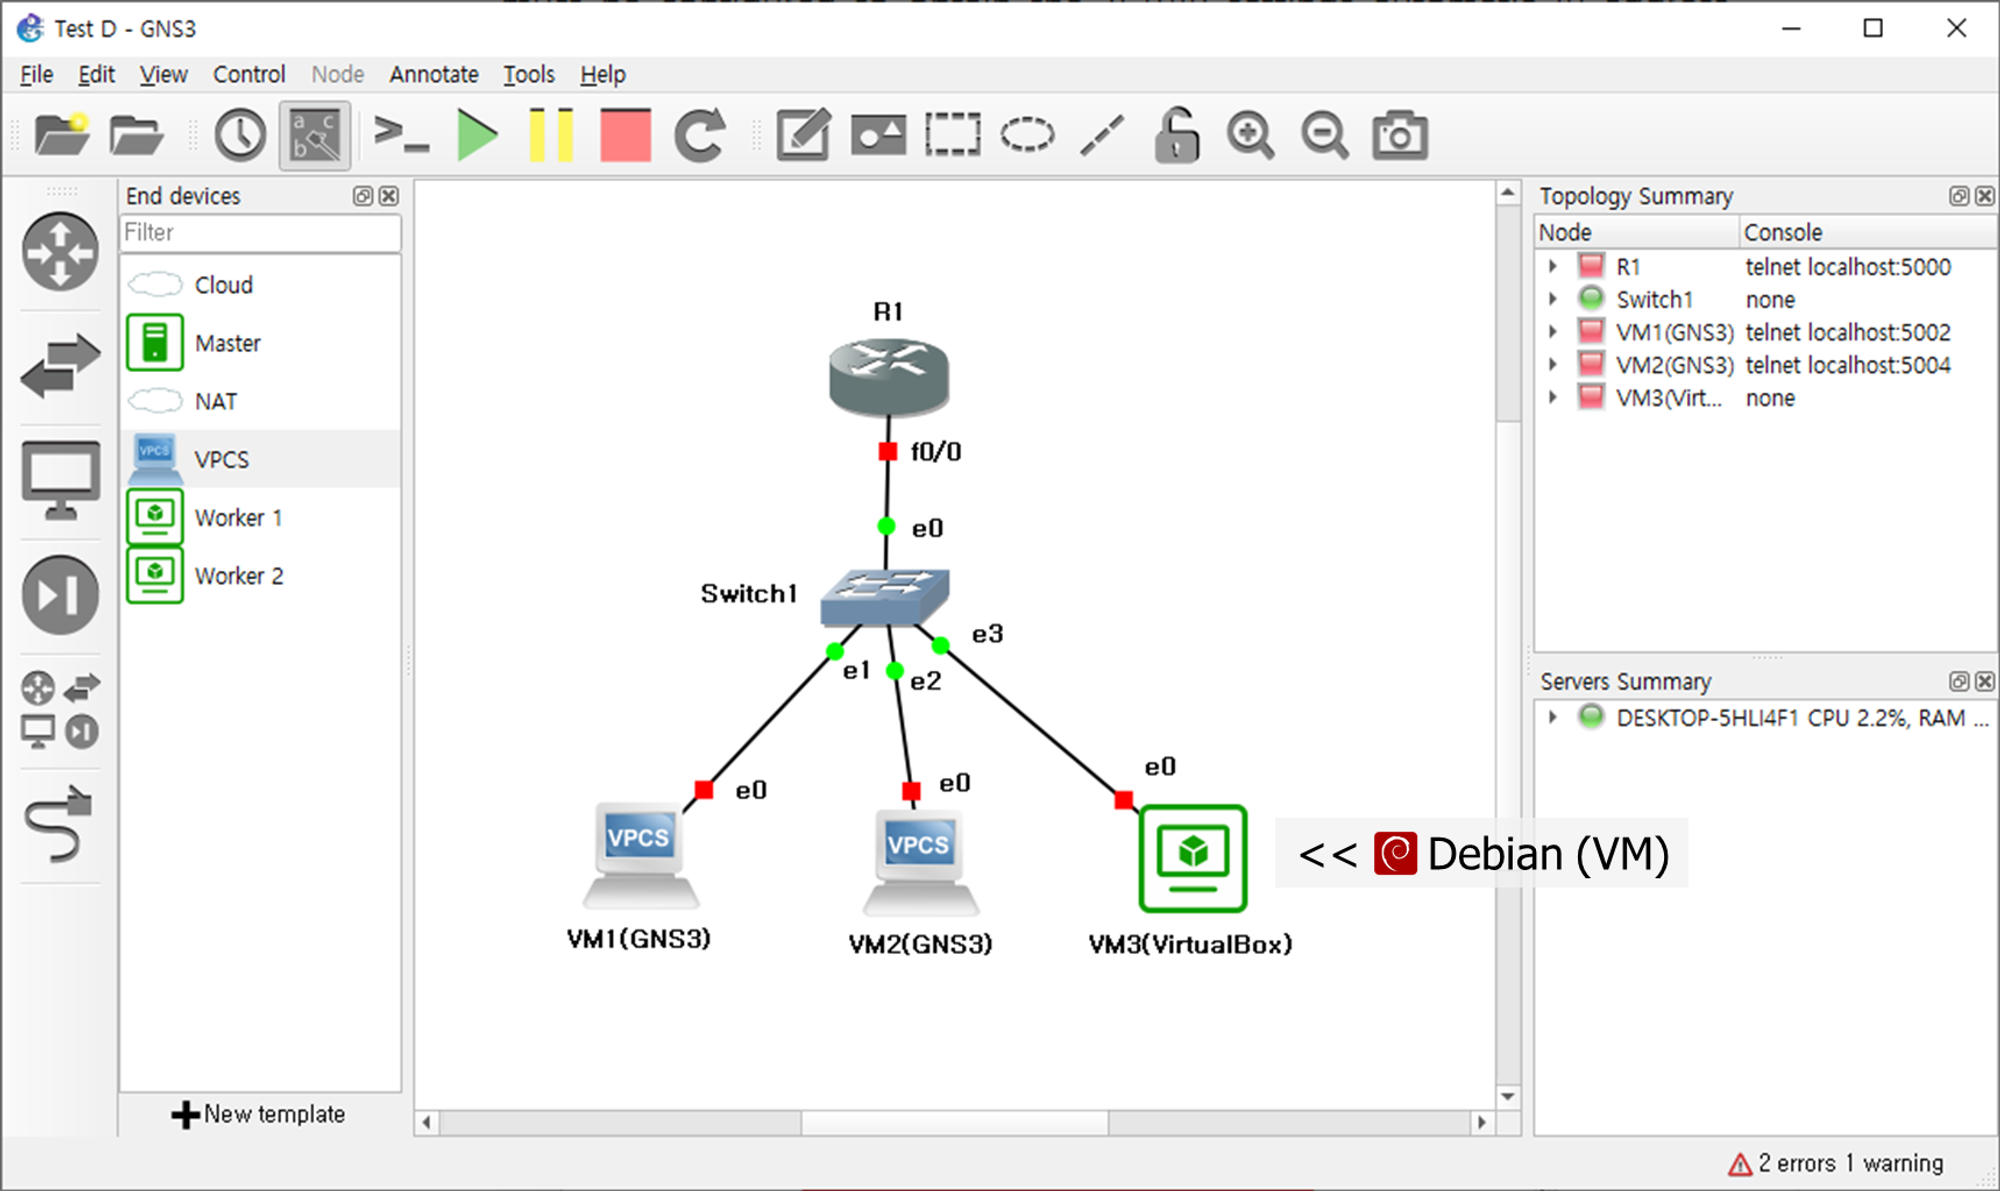Select Master device template

(x=260, y=343)
